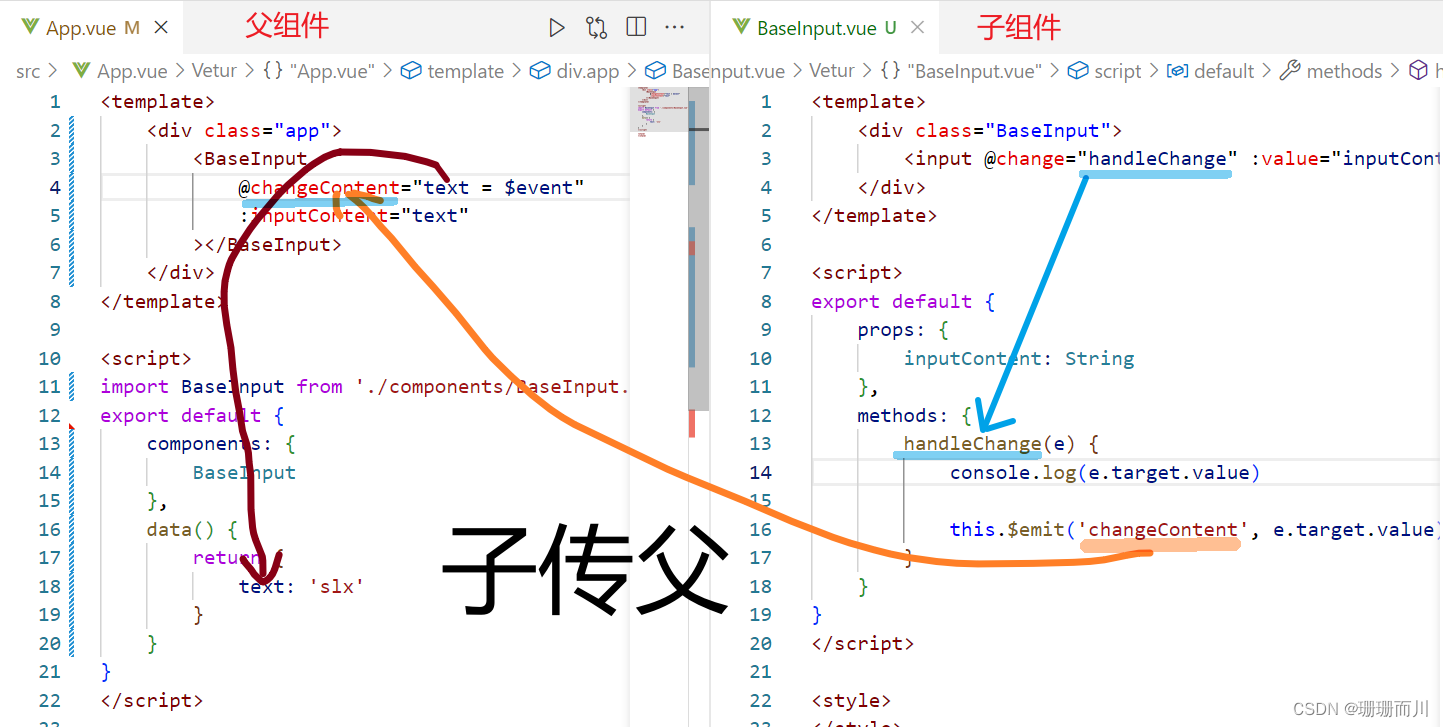The height and width of the screenshot is (727, 1443).
Task: Click 'this.$emit' in BaseInput.vue
Action: (x=1008, y=529)
